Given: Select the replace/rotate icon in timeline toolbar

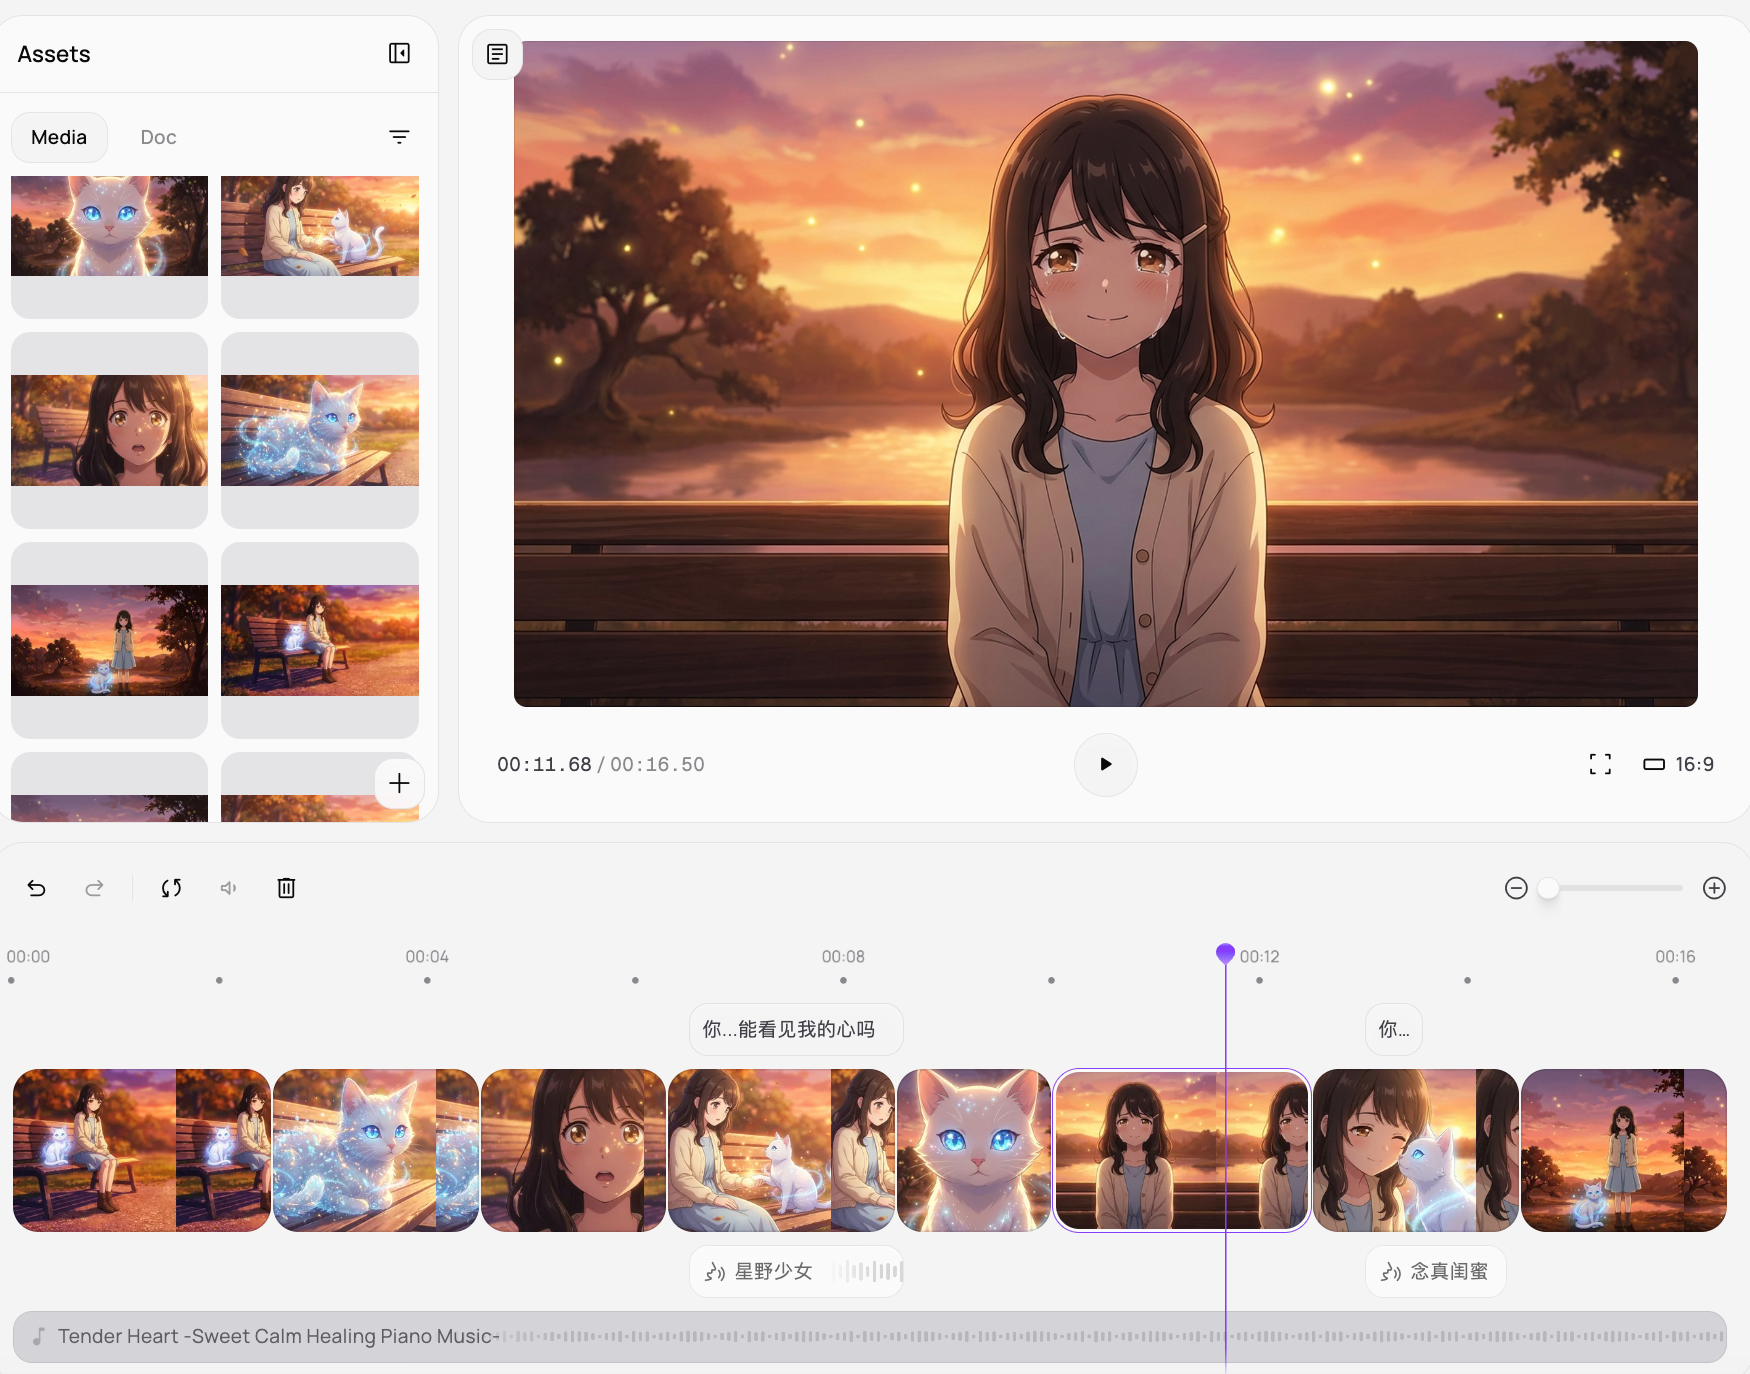Looking at the screenshot, I should [171, 888].
